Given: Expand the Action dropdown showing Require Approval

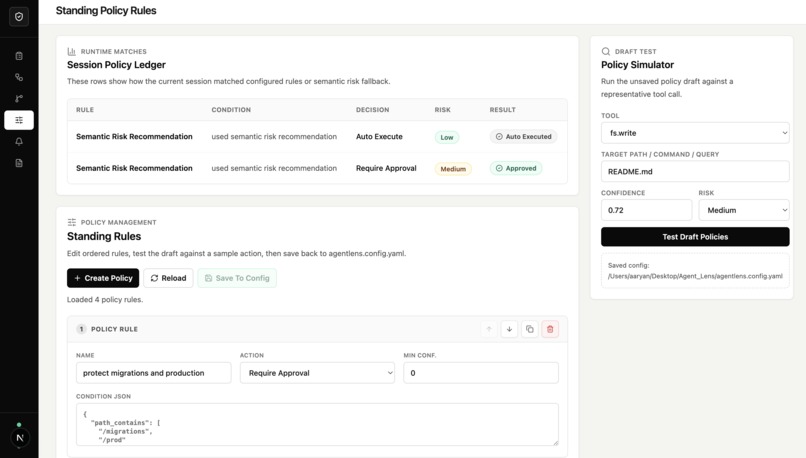Looking at the screenshot, I should tap(317, 373).
